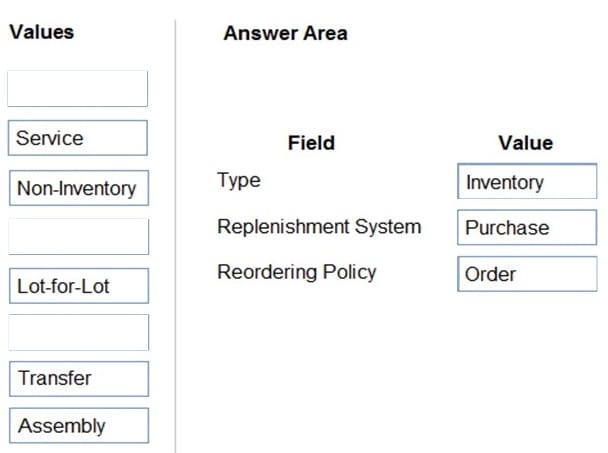
Task: Click the empty box below Non-Inventory
Action: click(77, 236)
